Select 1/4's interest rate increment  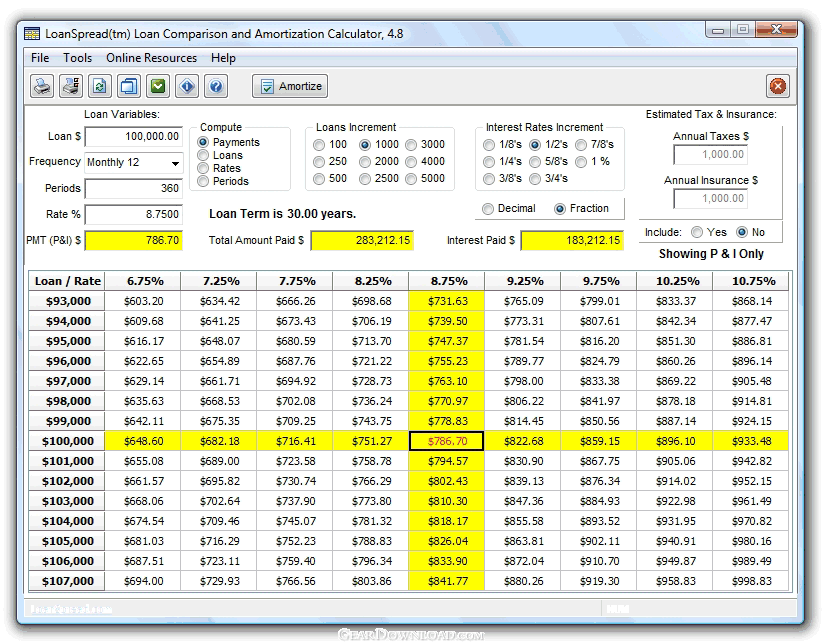pyautogui.click(x=489, y=161)
